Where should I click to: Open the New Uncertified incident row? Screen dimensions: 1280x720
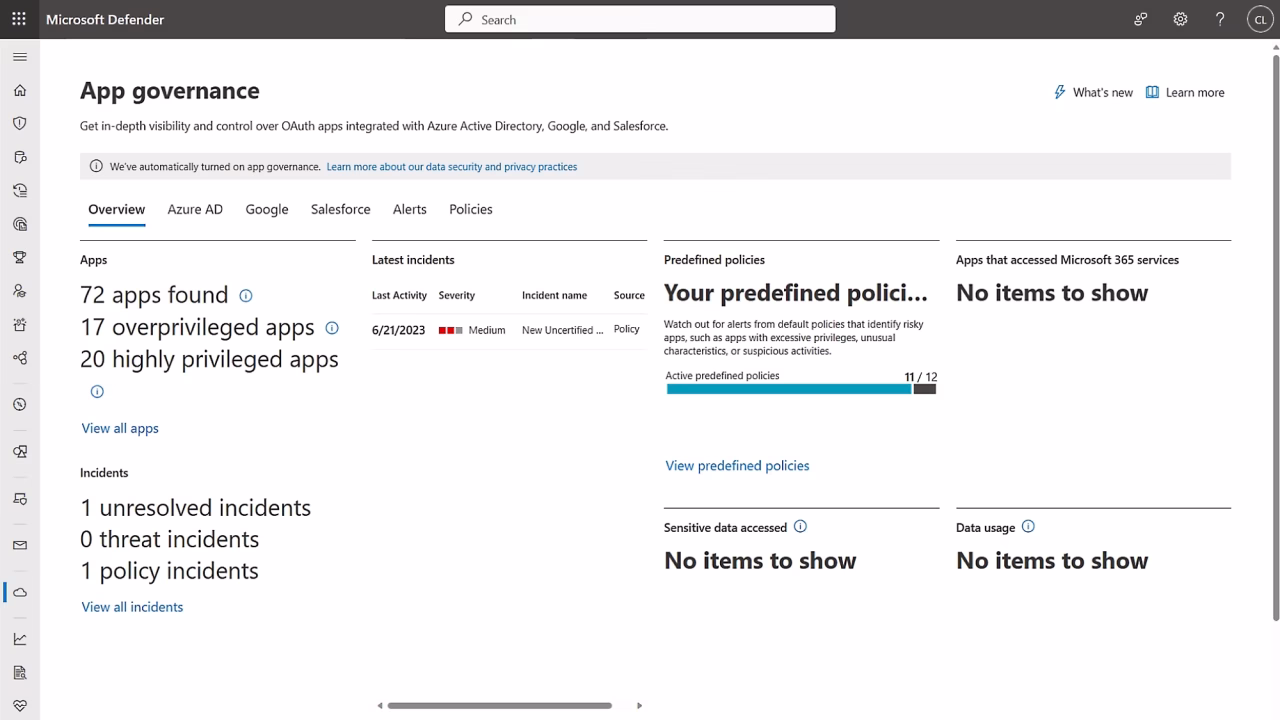[x=509, y=330]
